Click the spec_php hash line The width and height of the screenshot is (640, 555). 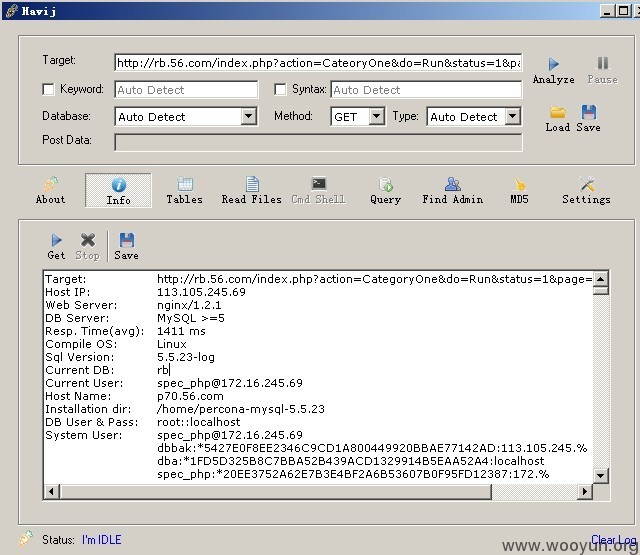coord(353,474)
